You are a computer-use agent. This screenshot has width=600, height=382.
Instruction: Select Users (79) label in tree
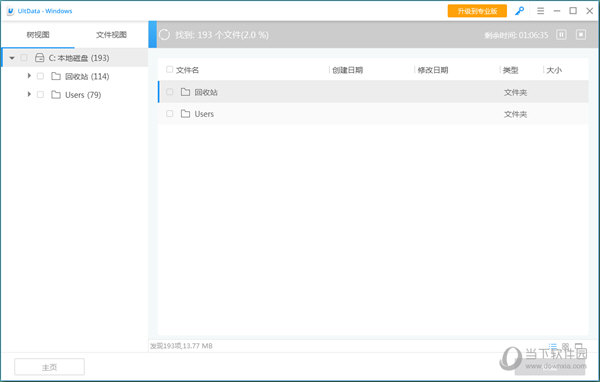point(83,95)
